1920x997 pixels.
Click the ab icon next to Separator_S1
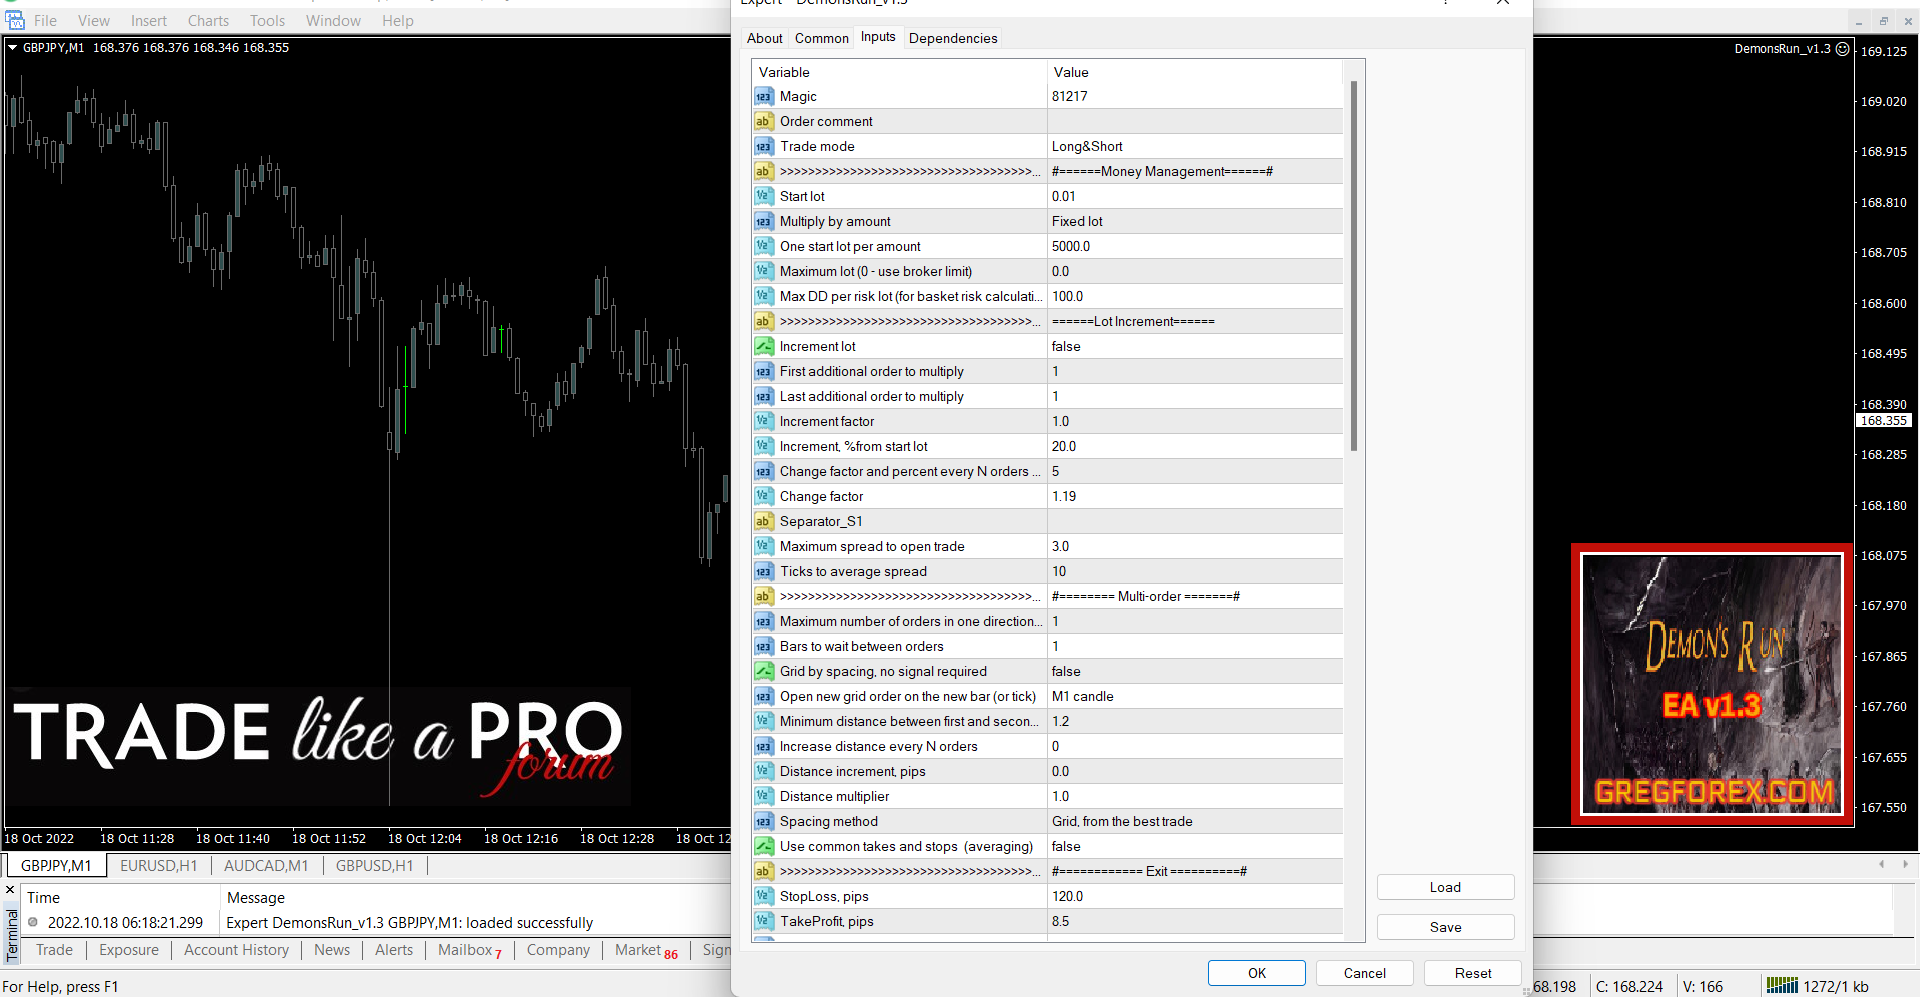coord(764,521)
